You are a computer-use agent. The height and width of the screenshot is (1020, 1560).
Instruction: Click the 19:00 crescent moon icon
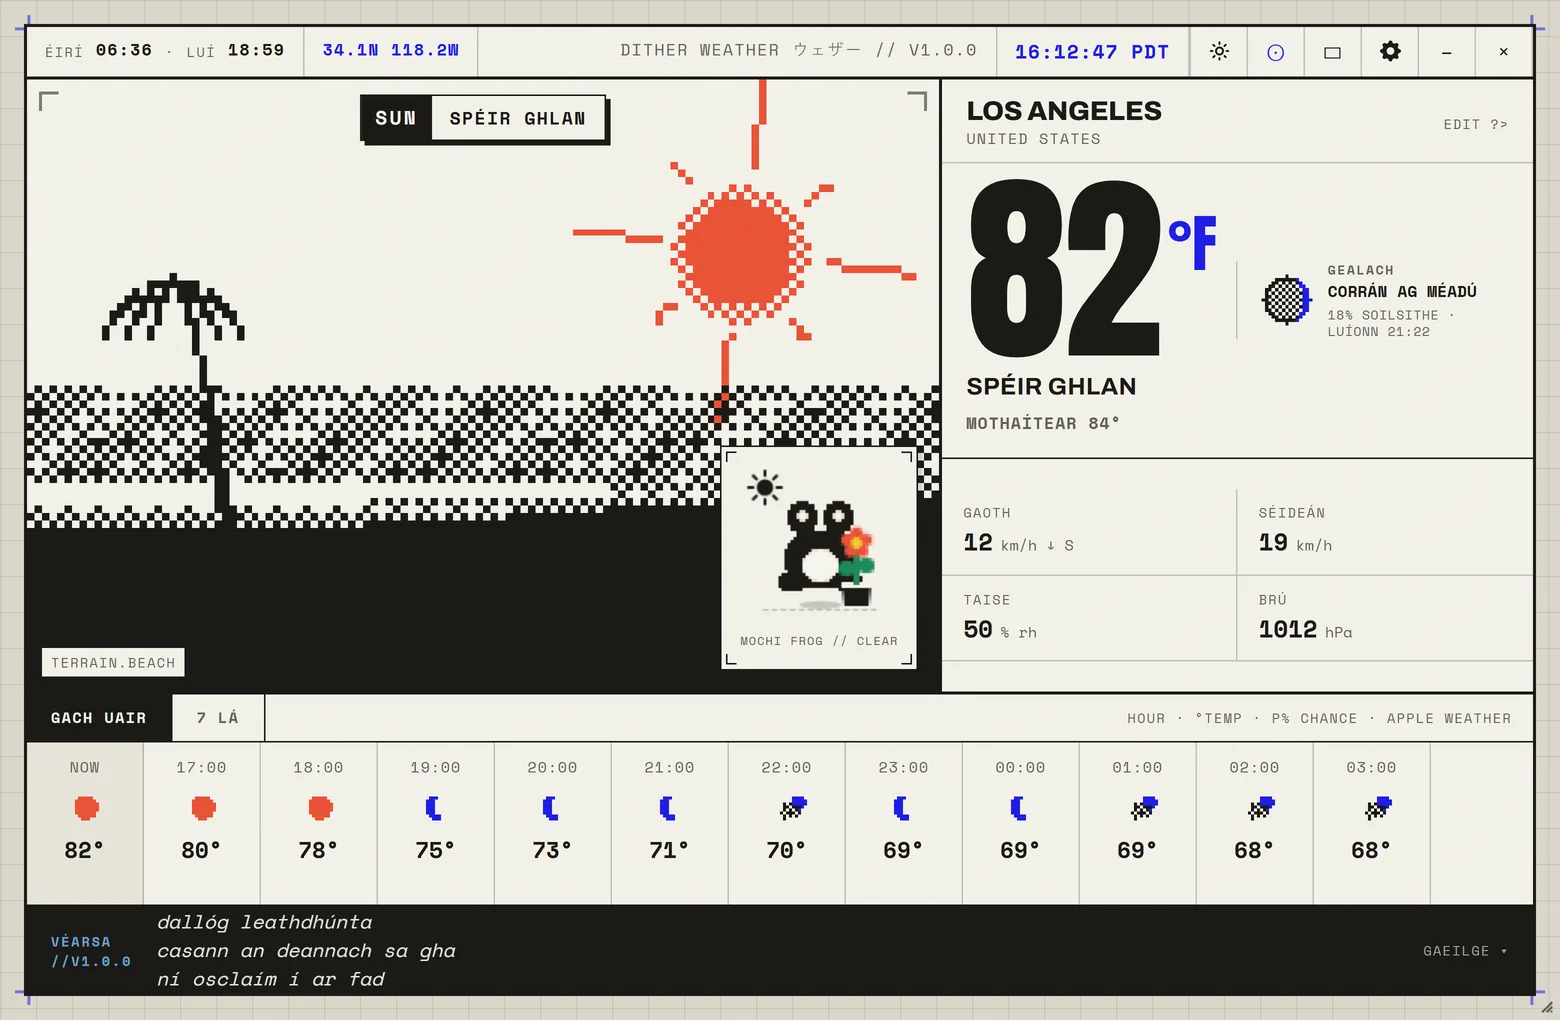point(434,808)
